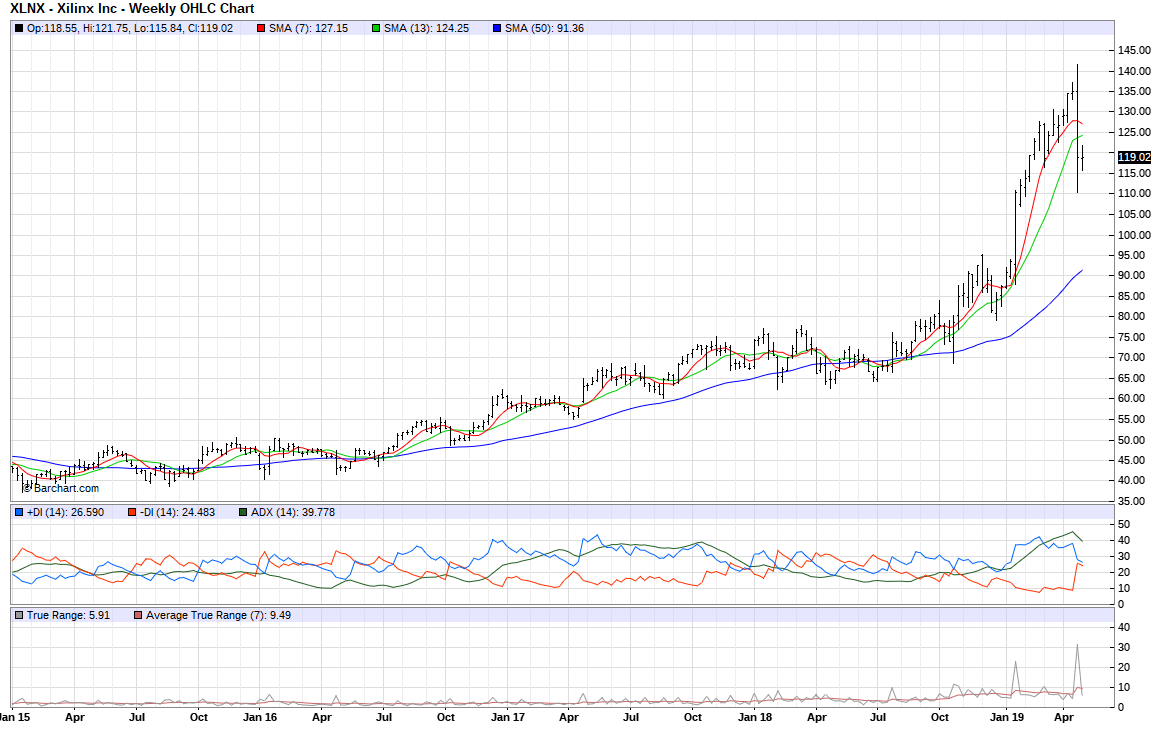Click the highlighted 119.02 current price label
The height and width of the screenshot is (748, 1156).
[1134, 157]
